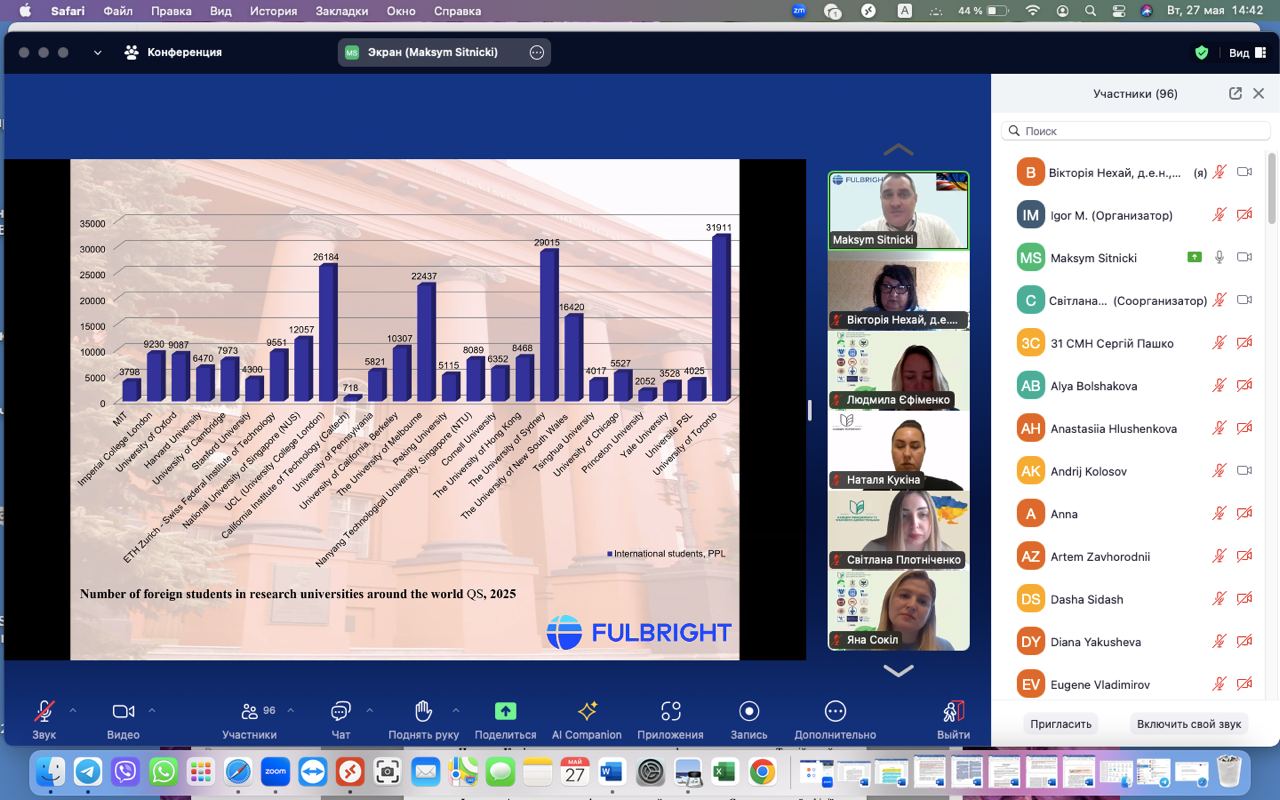1280x800 pixels.
Task: Open WhatsApp from the Dock
Action: pos(163,772)
